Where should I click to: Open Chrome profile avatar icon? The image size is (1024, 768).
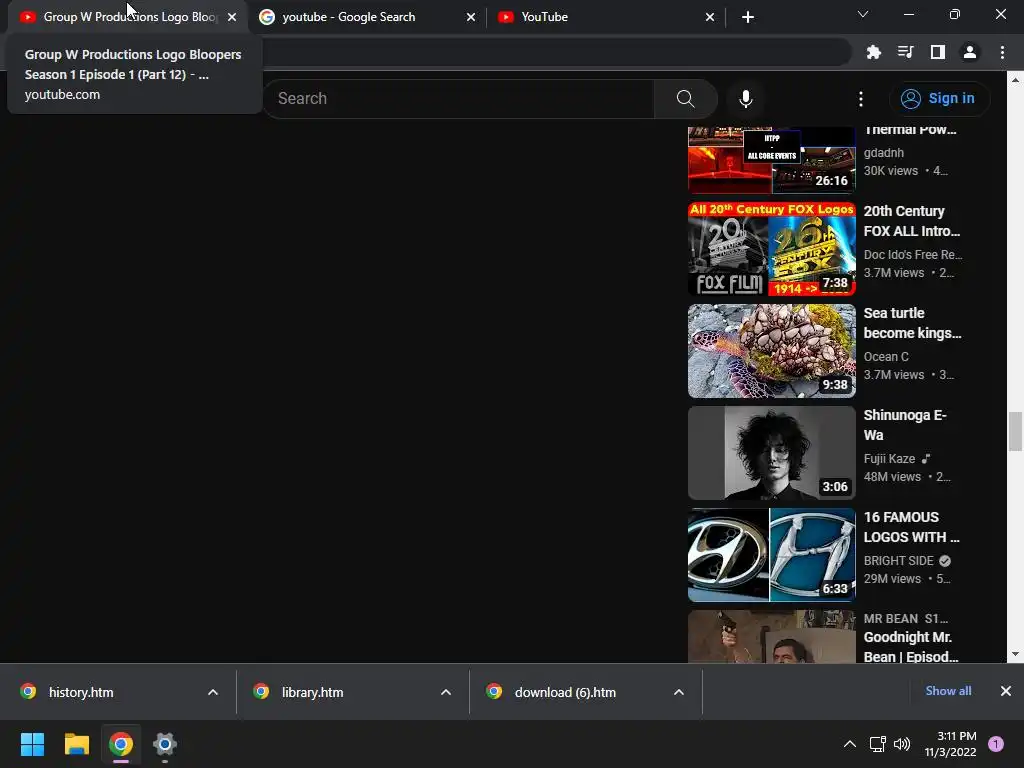point(970,52)
